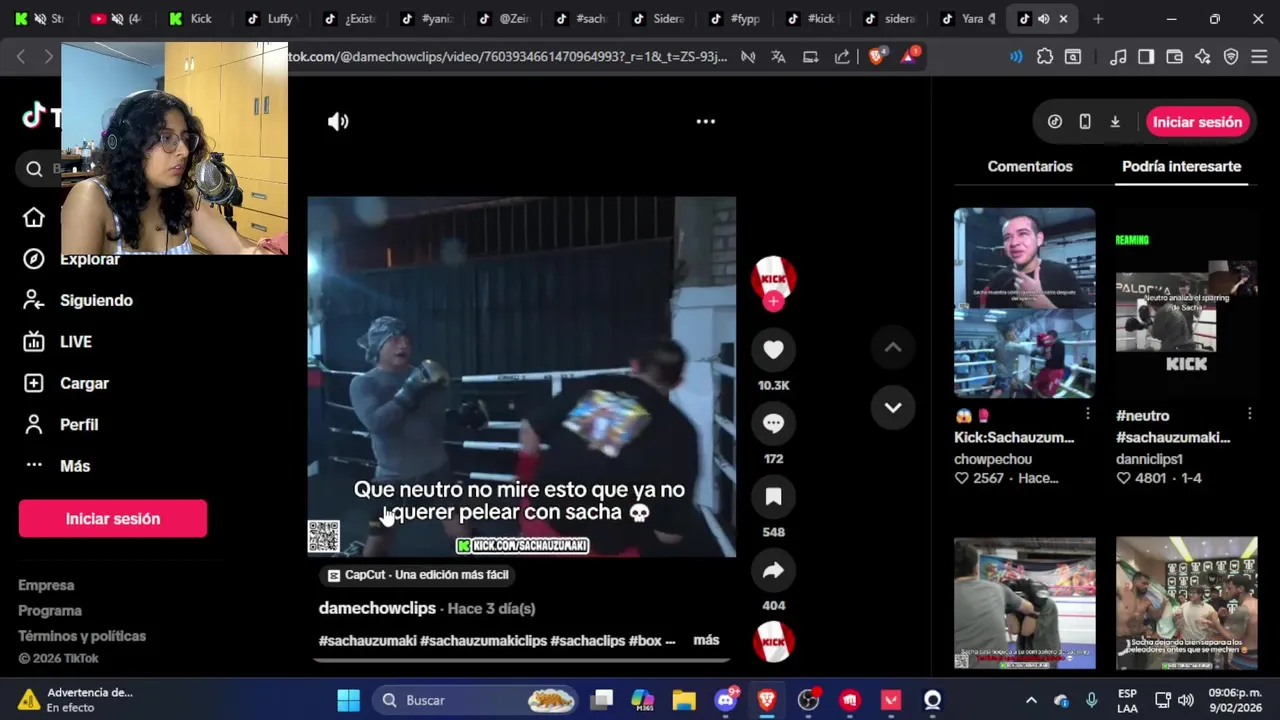Viewport: 1280px width, 720px height.
Task: Follow damechowclips with red plus badge
Action: [x=773, y=301]
